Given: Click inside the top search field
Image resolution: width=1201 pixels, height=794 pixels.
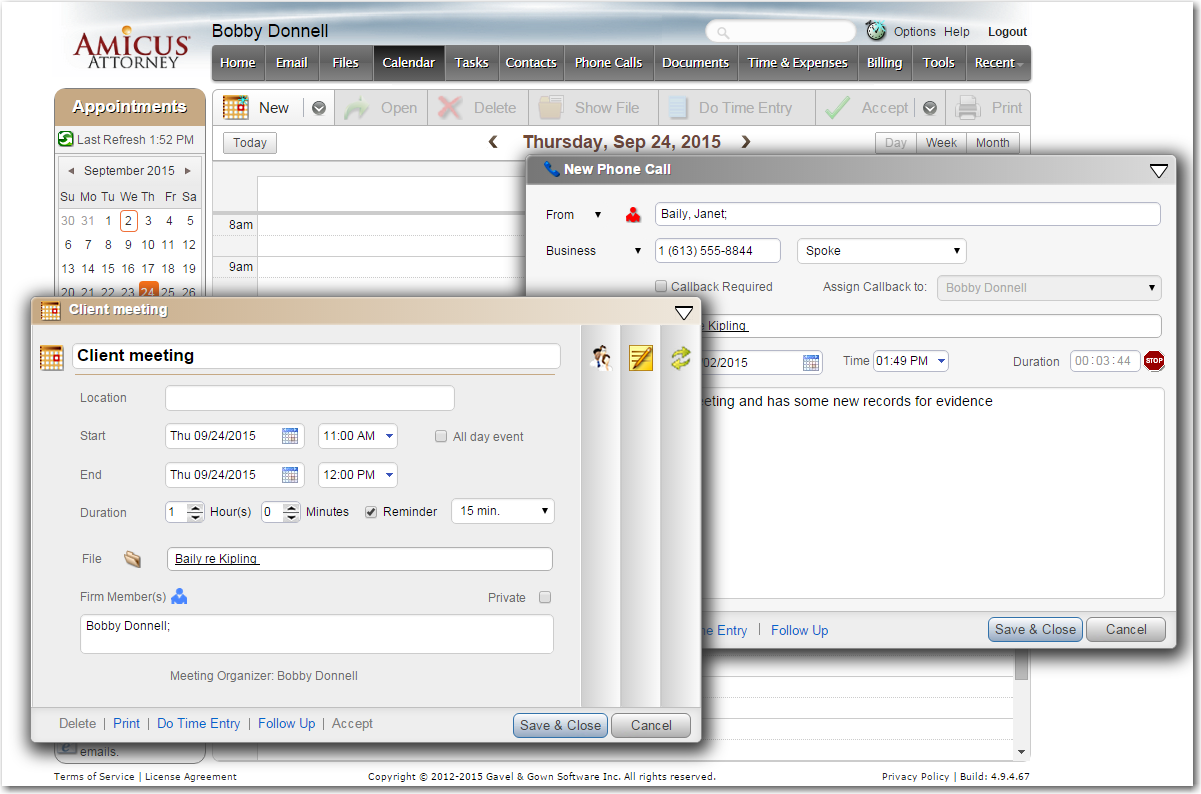Looking at the screenshot, I should (x=780, y=31).
